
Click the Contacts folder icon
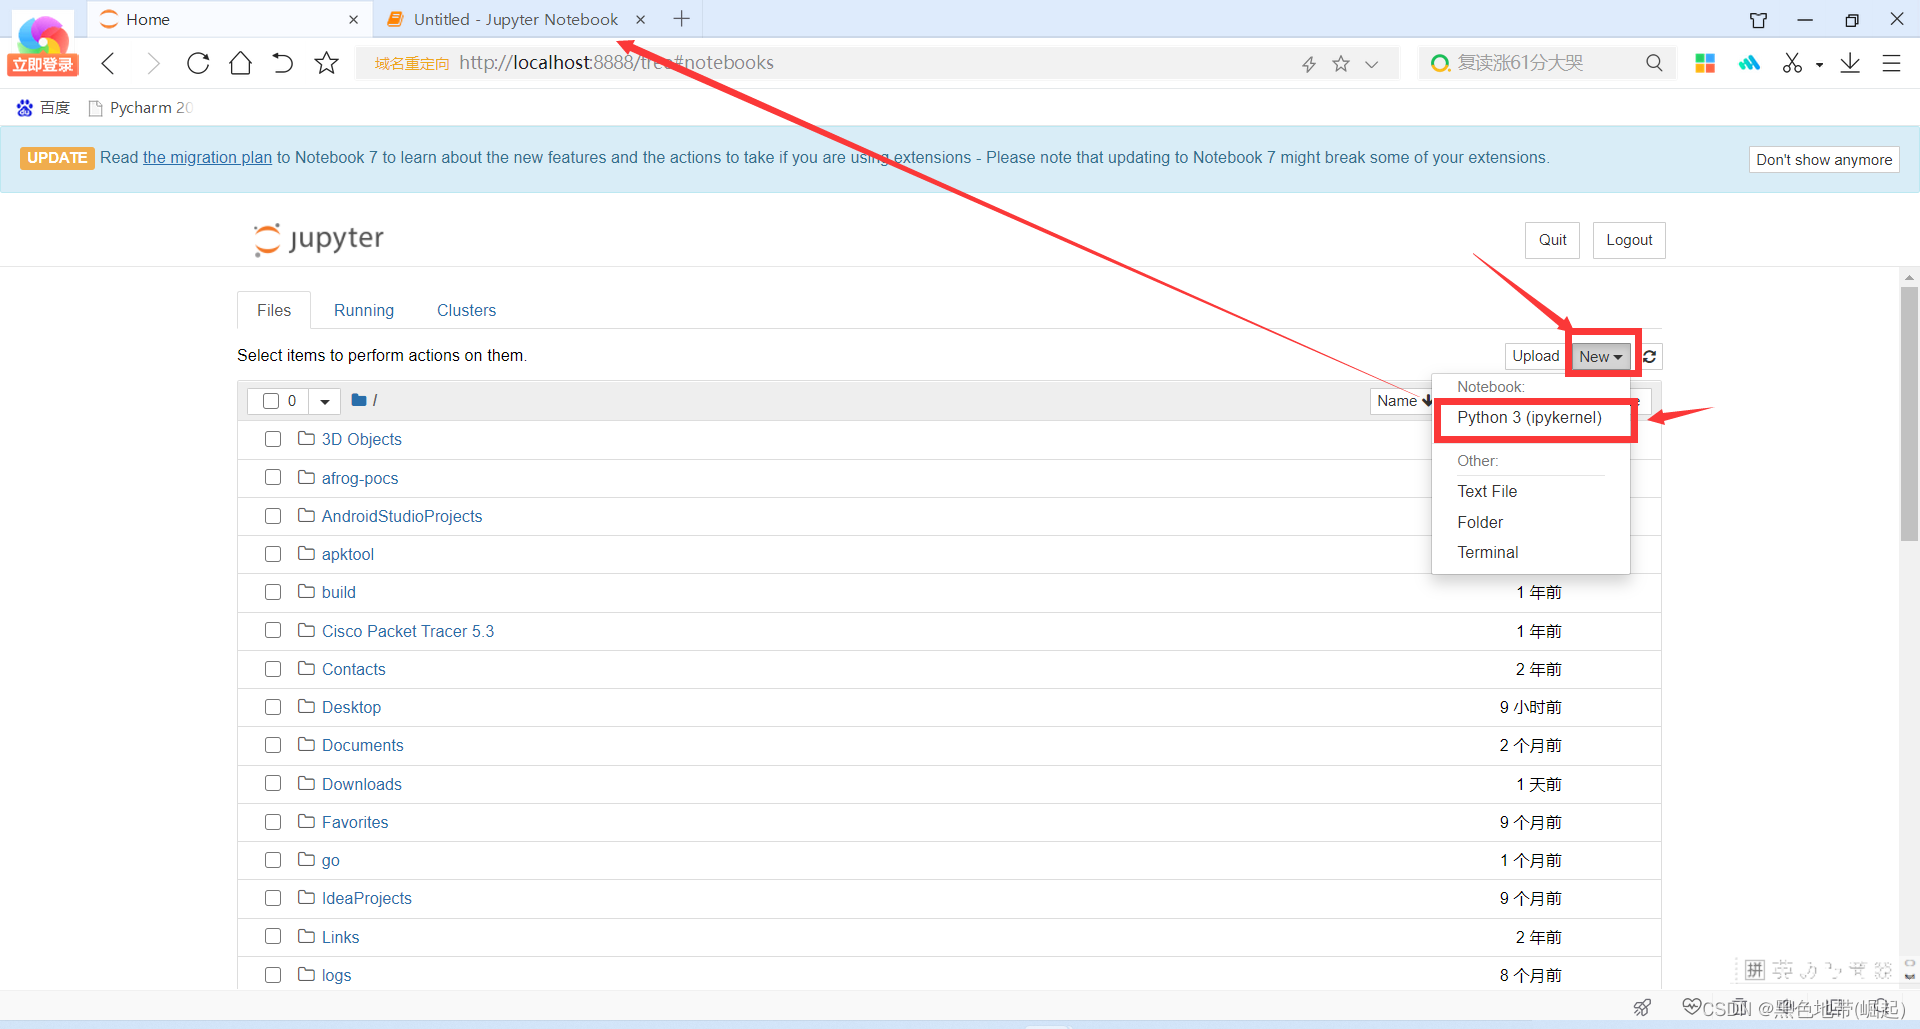click(x=307, y=668)
